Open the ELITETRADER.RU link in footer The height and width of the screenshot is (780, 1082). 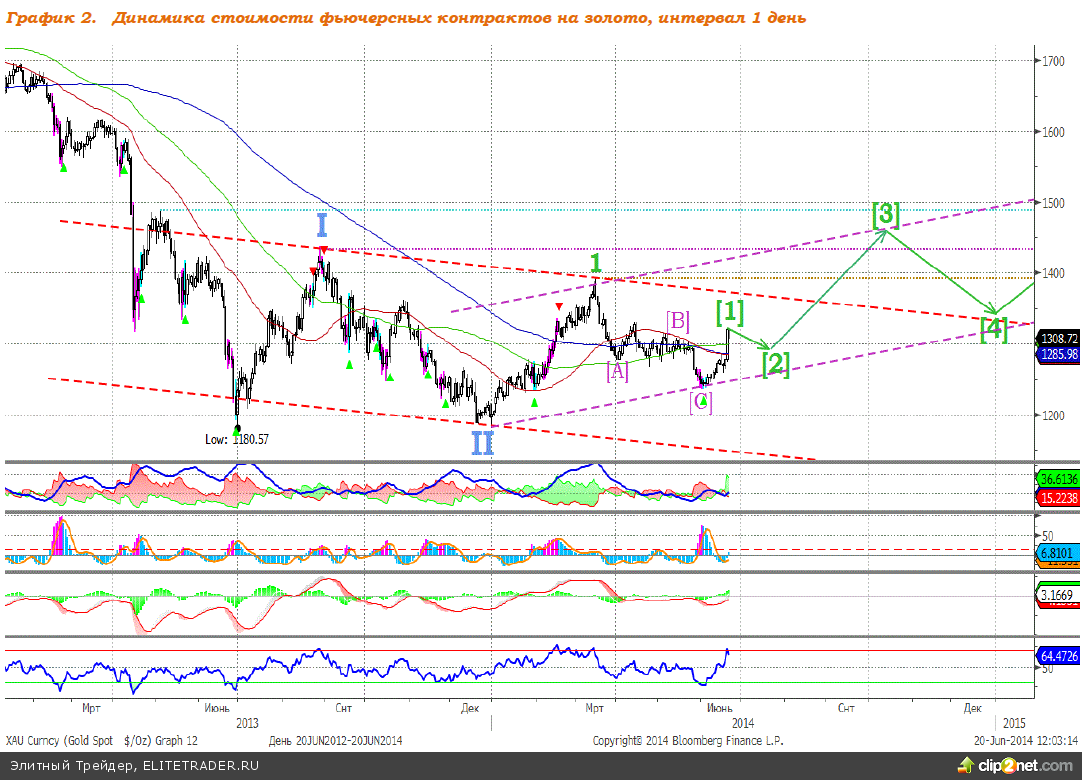(200, 765)
